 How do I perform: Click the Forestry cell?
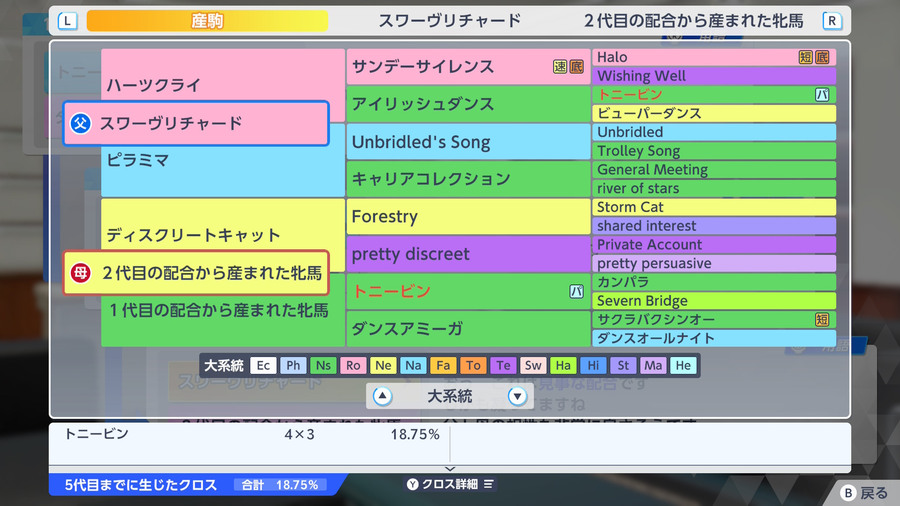click(468, 216)
